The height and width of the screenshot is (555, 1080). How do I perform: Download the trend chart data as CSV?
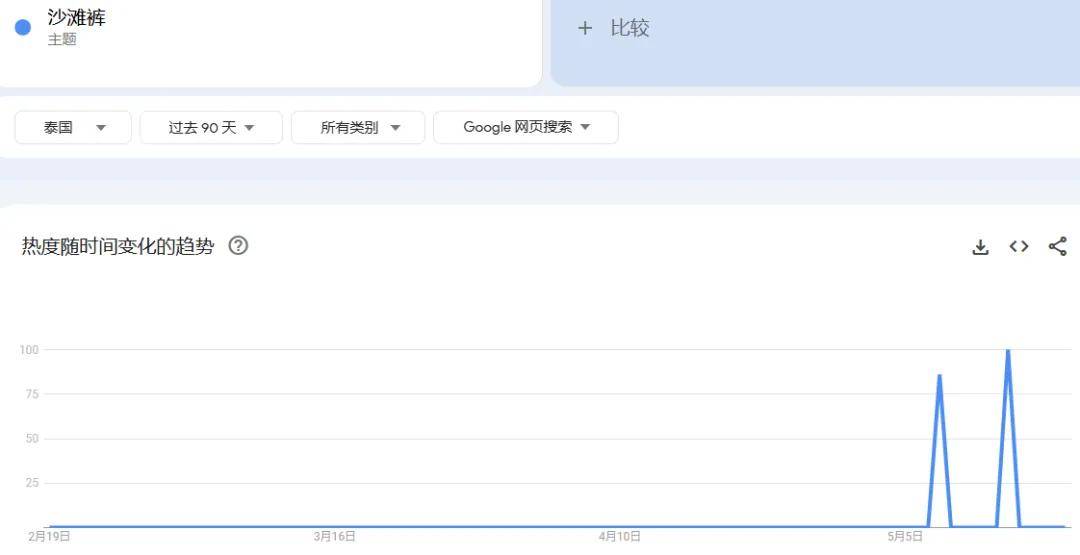pyautogui.click(x=980, y=247)
